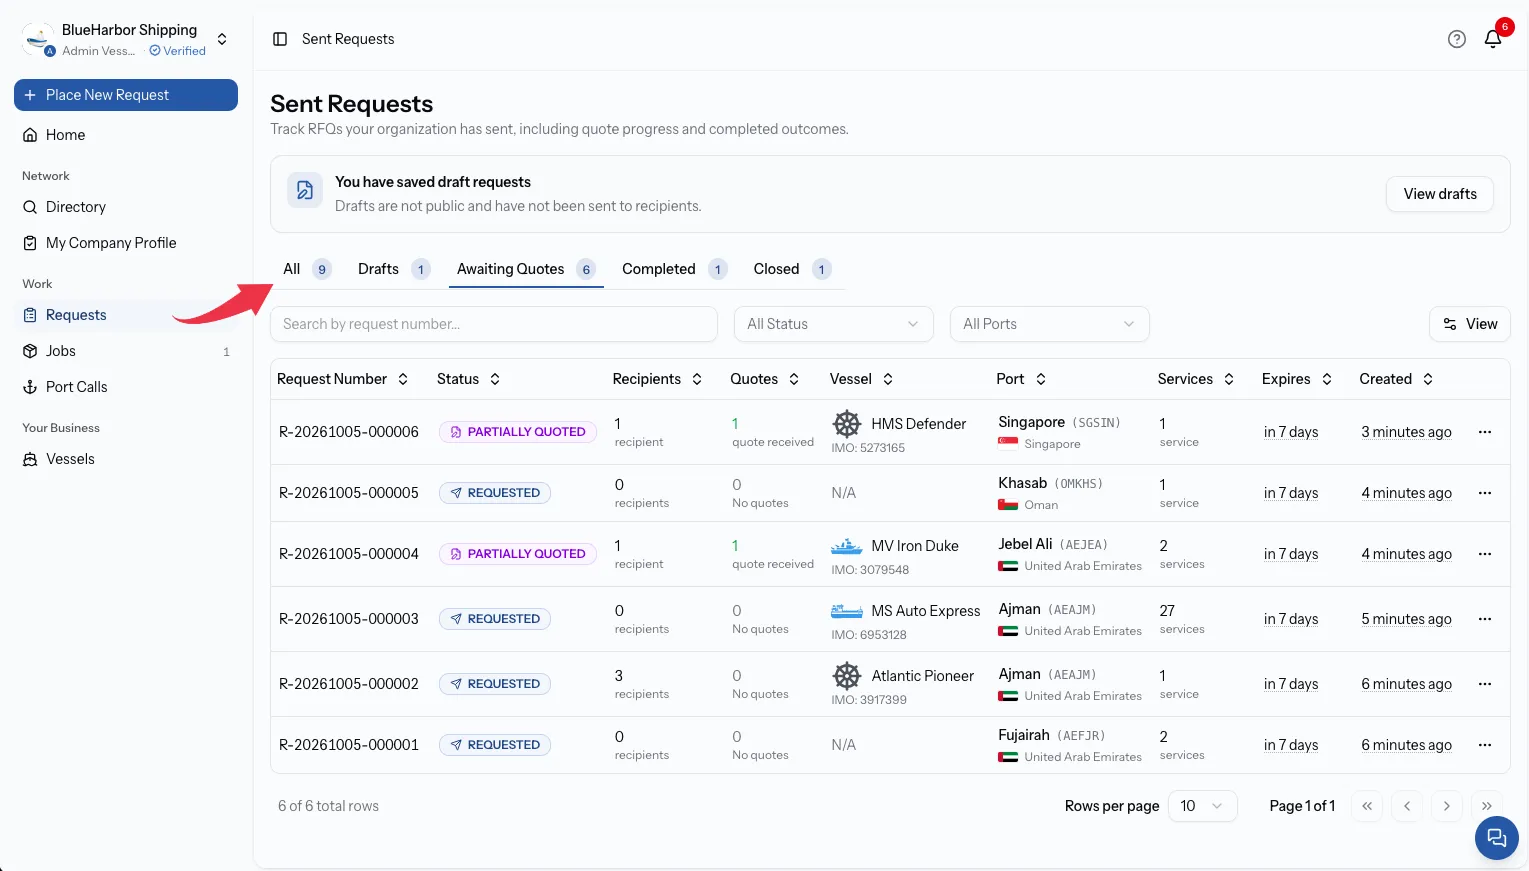Focus the search by request number field
Image resolution: width=1529 pixels, height=871 pixels.
[x=494, y=324]
